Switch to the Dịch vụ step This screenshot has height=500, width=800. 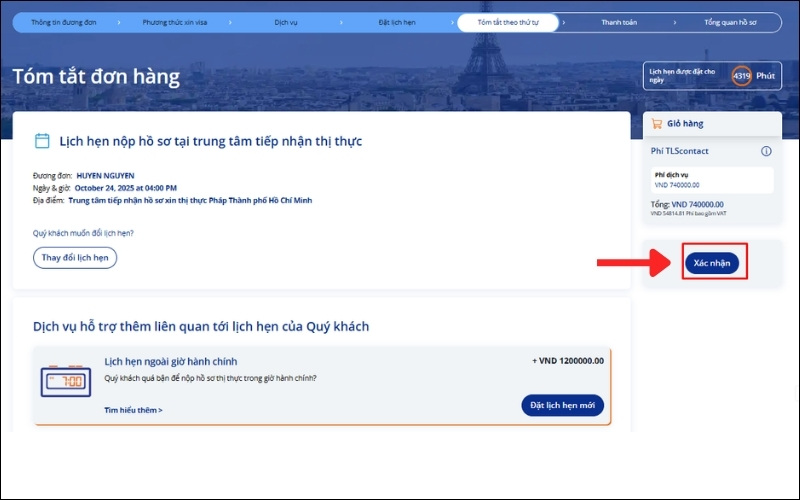click(286, 22)
